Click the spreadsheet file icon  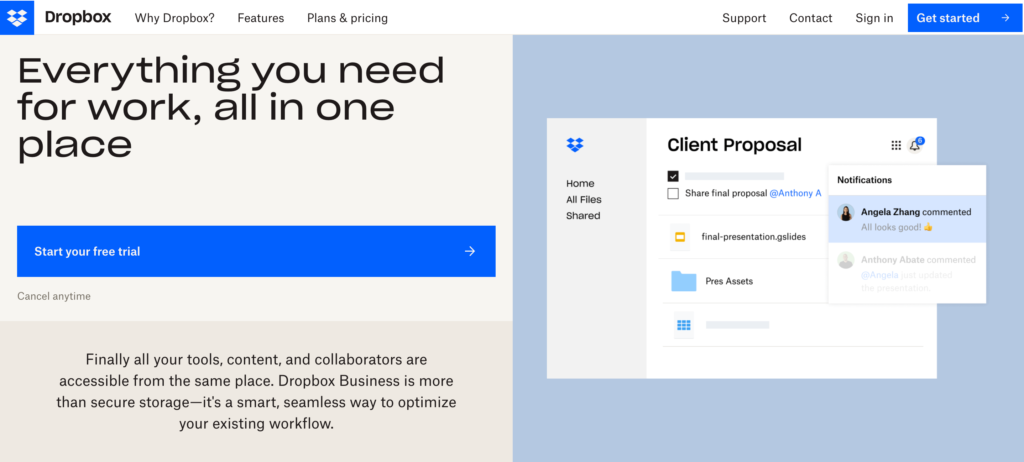coord(684,325)
